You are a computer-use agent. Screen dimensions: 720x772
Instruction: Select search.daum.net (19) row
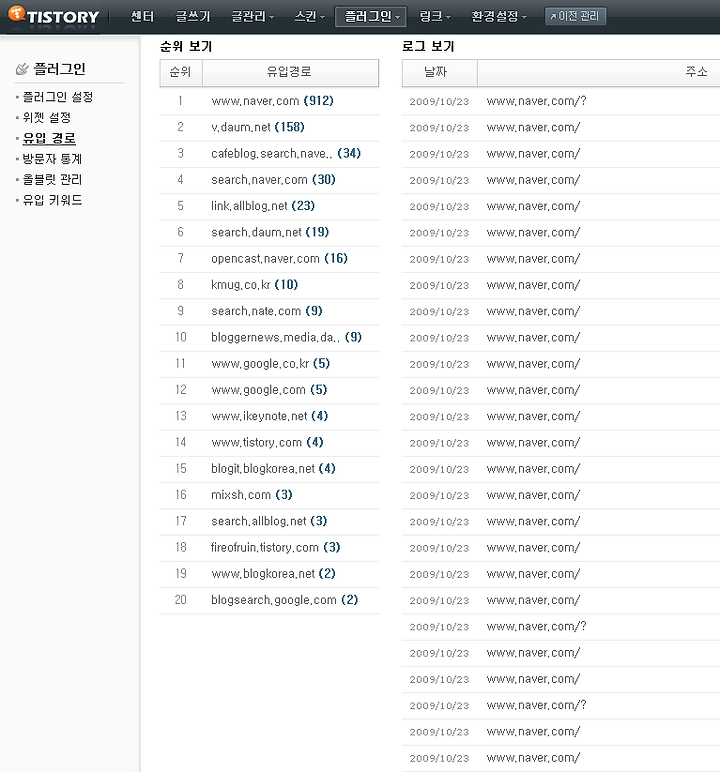(x=270, y=232)
